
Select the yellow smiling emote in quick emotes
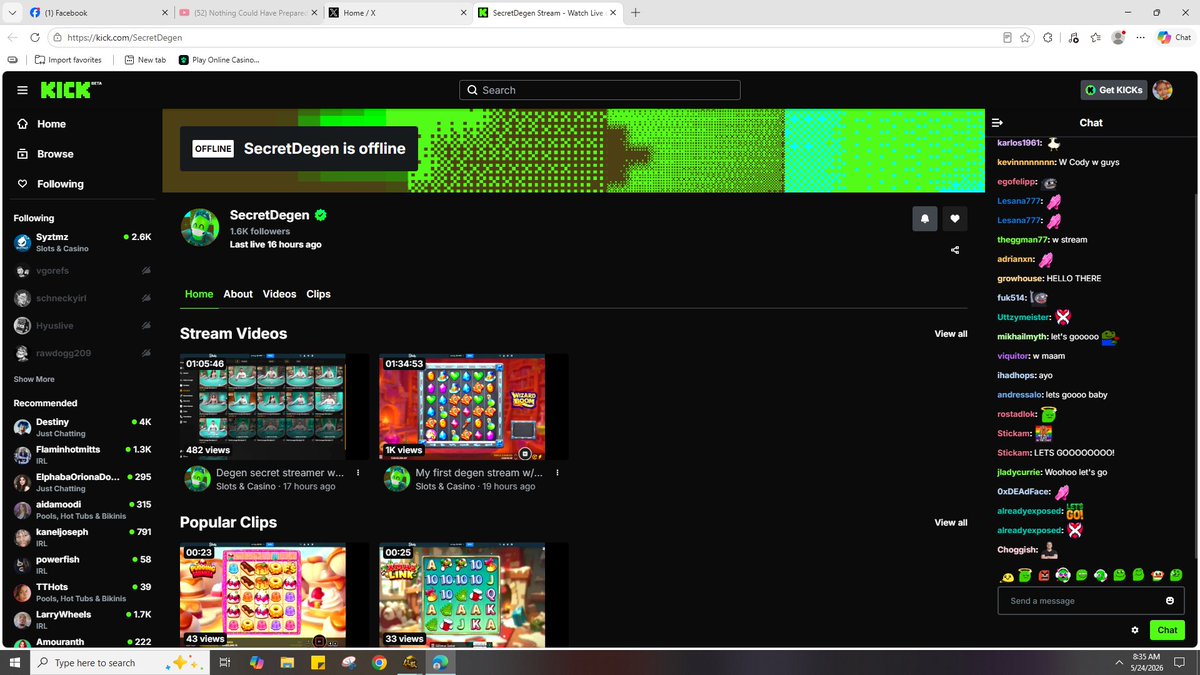1007,576
